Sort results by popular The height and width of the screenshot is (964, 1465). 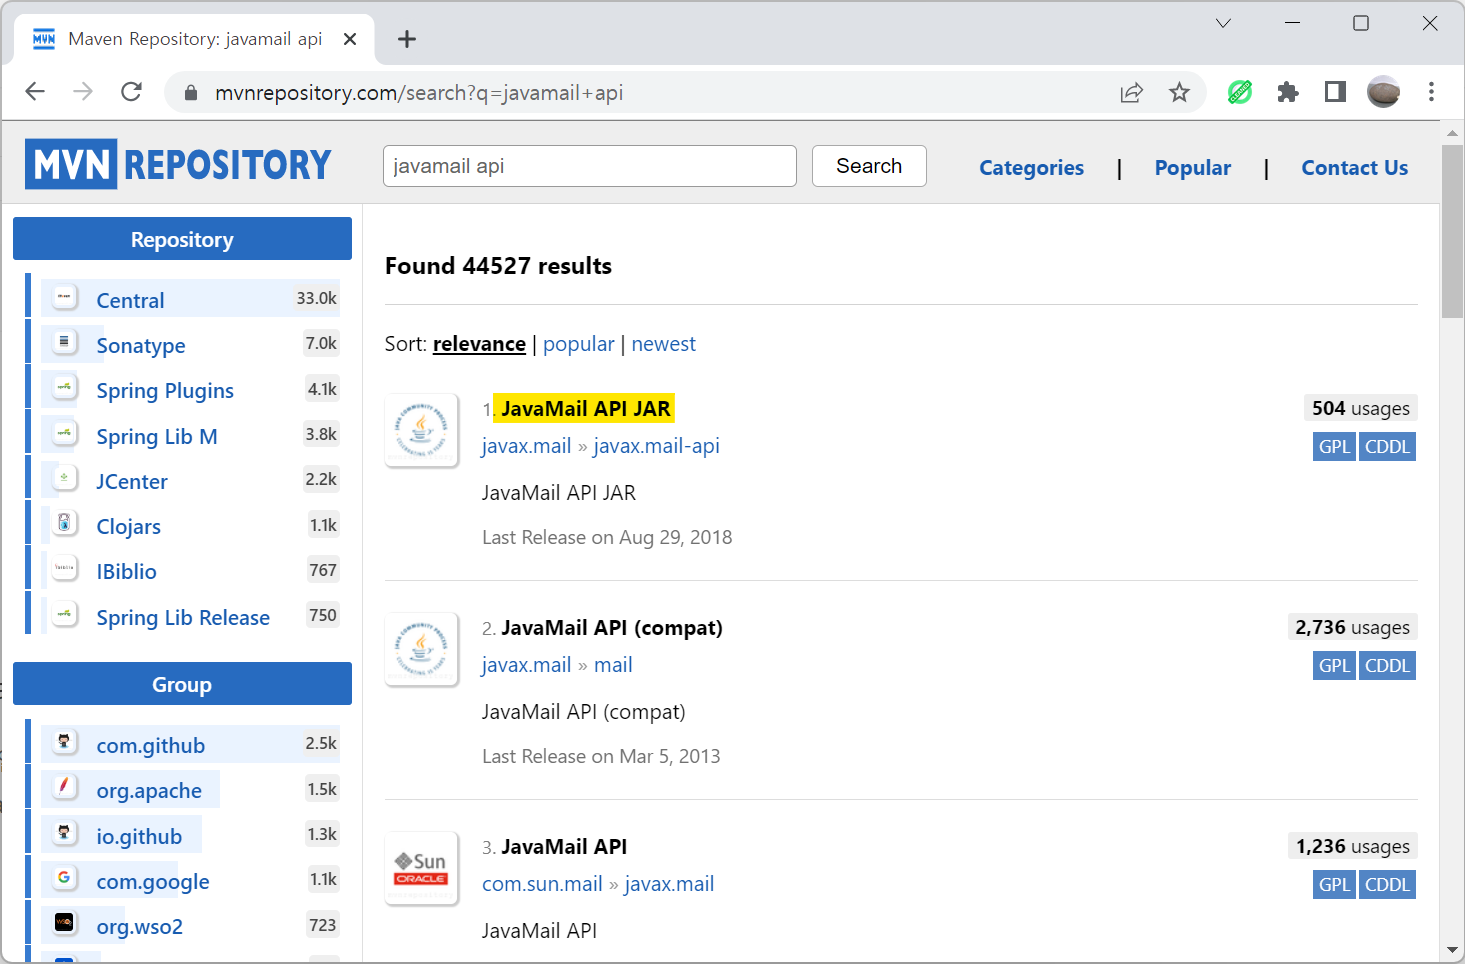coord(578,344)
